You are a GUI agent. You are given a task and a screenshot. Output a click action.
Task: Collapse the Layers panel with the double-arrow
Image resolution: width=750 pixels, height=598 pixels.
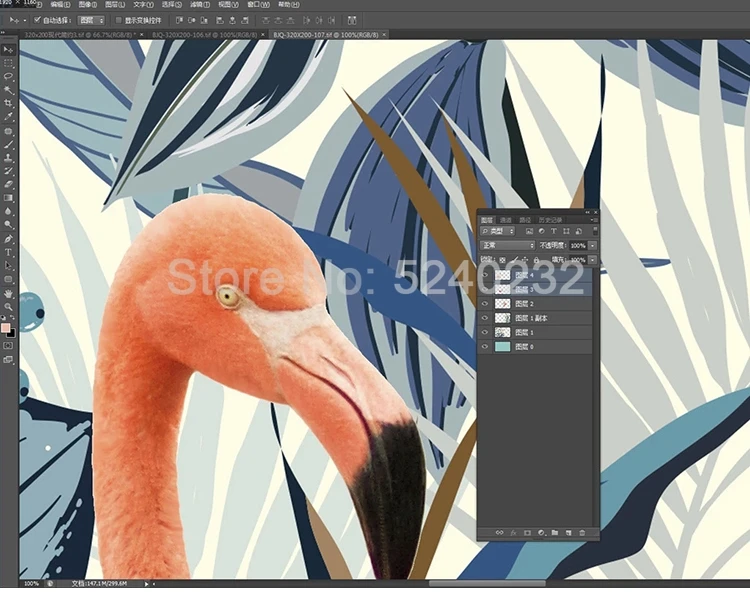[x=587, y=212]
